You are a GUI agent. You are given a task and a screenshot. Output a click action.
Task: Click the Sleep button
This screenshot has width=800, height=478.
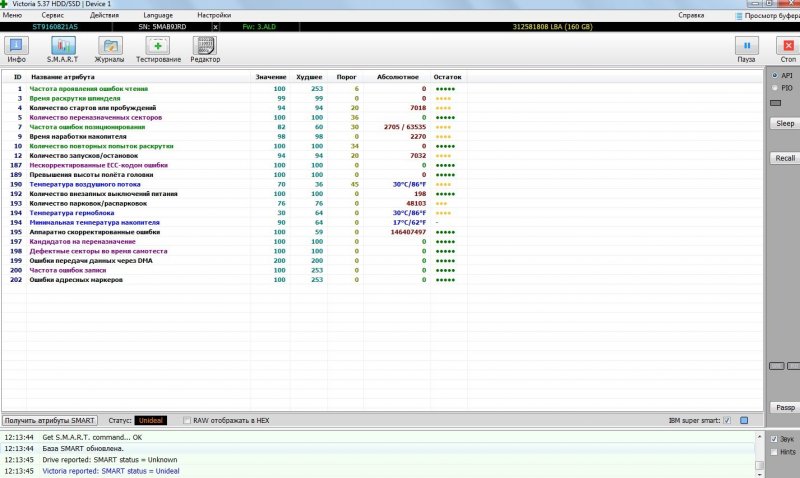785,123
